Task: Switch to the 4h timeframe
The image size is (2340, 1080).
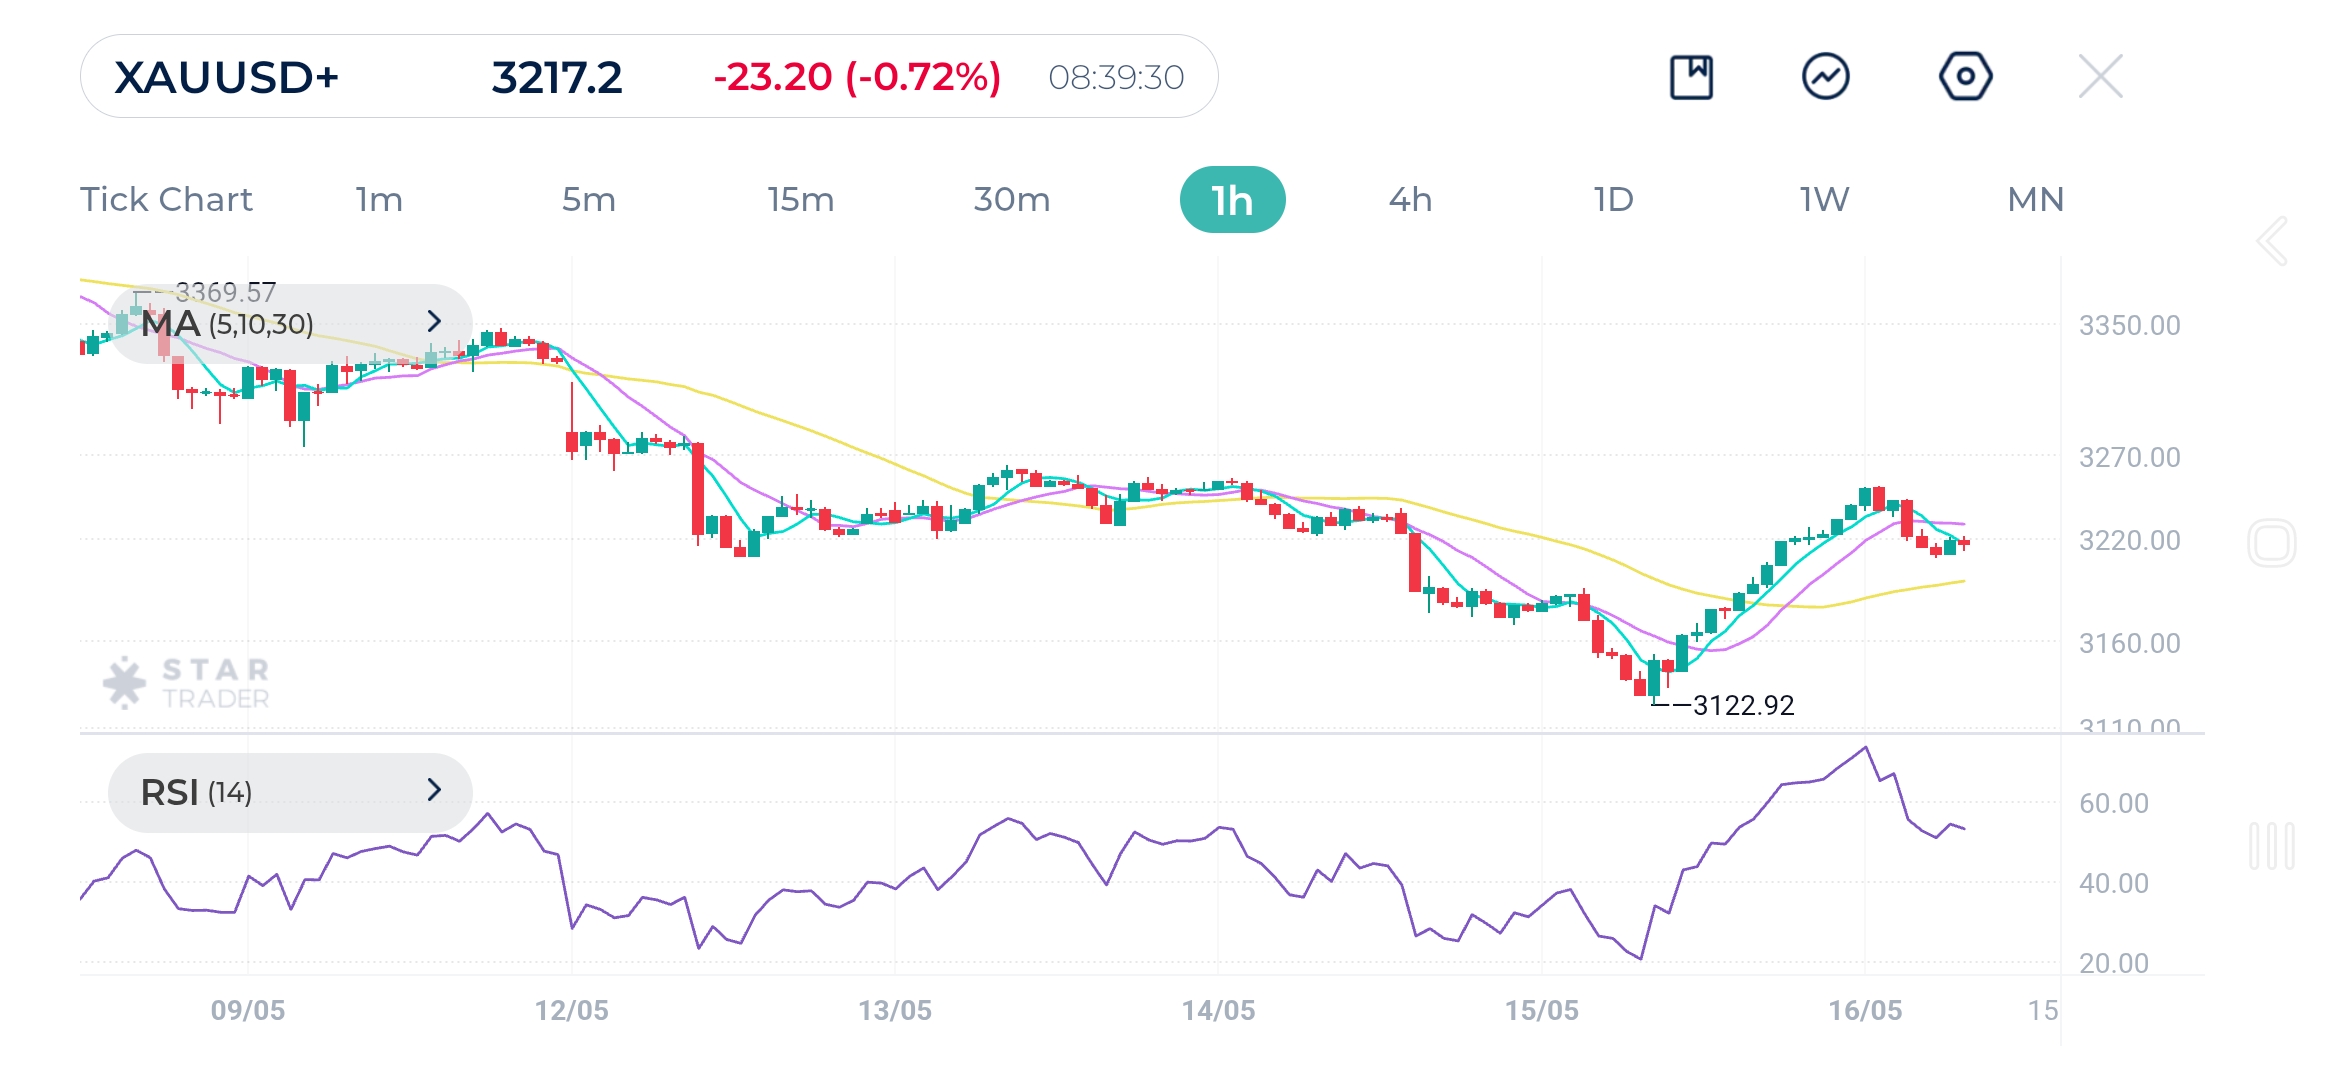Action: point(1411,199)
